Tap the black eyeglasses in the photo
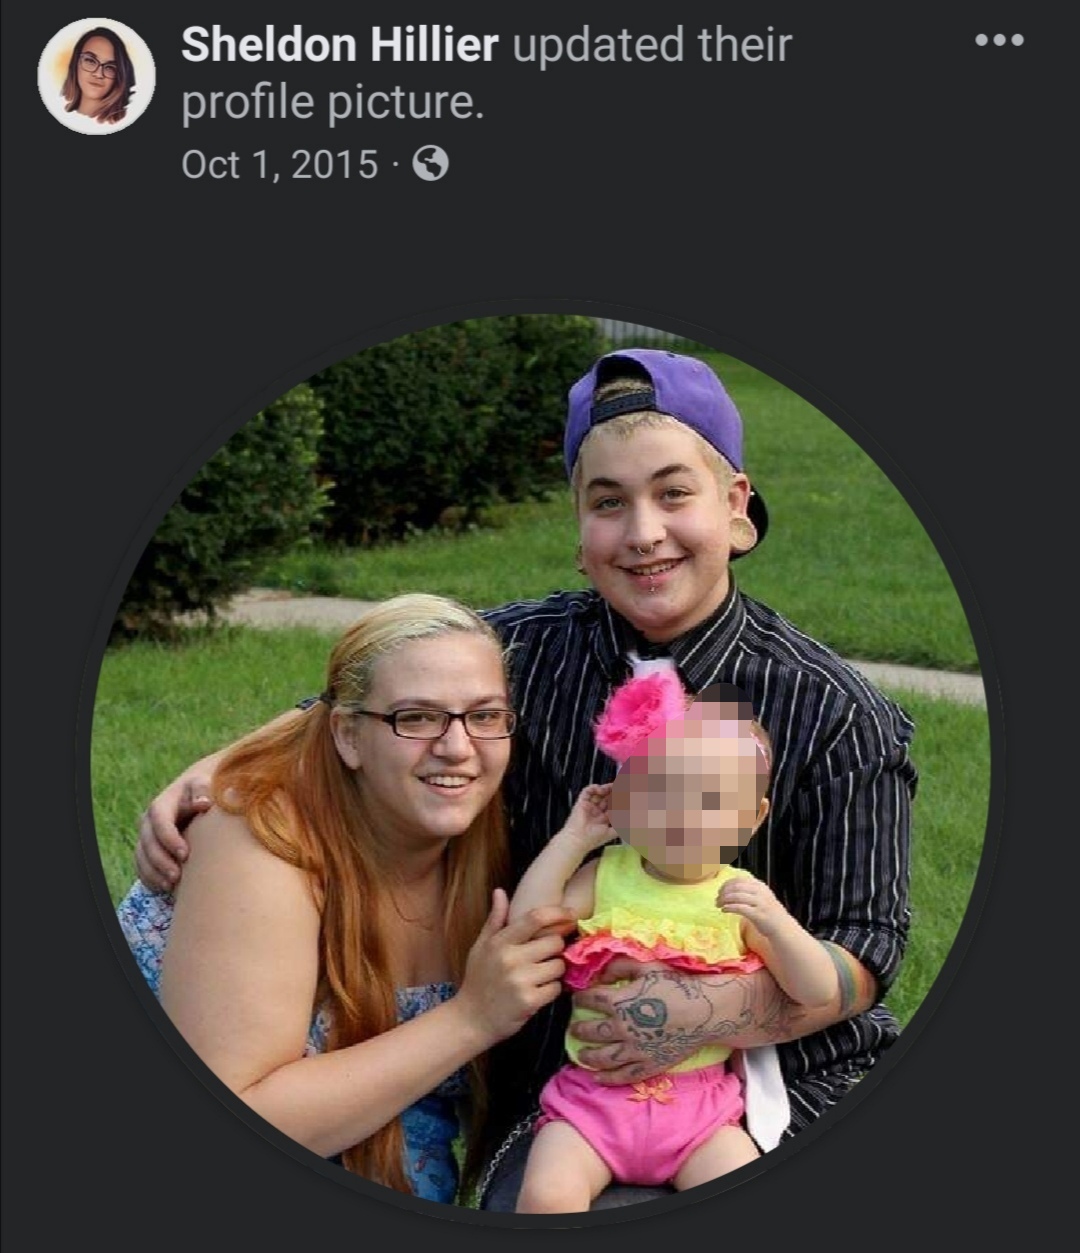The height and width of the screenshot is (1253, 1080). [437, 722]
